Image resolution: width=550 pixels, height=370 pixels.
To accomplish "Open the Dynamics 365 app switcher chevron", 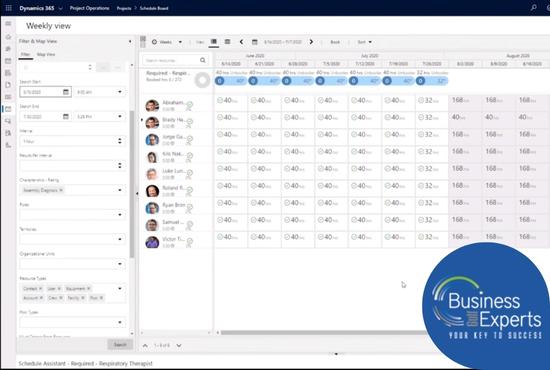I will 61,8.
